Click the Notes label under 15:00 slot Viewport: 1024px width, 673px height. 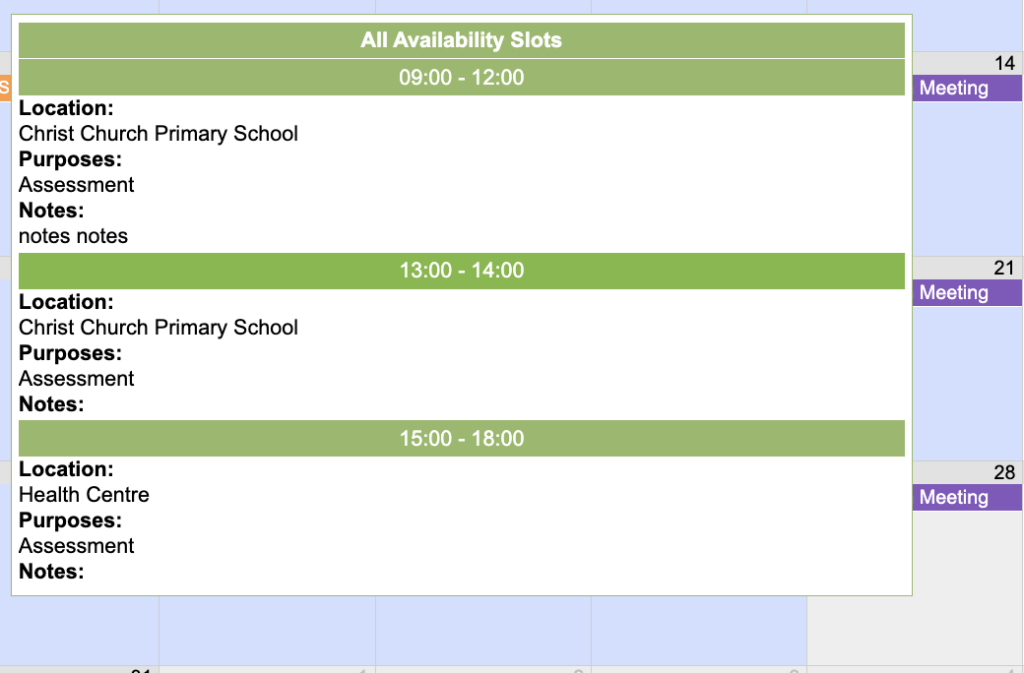(51, 571)
